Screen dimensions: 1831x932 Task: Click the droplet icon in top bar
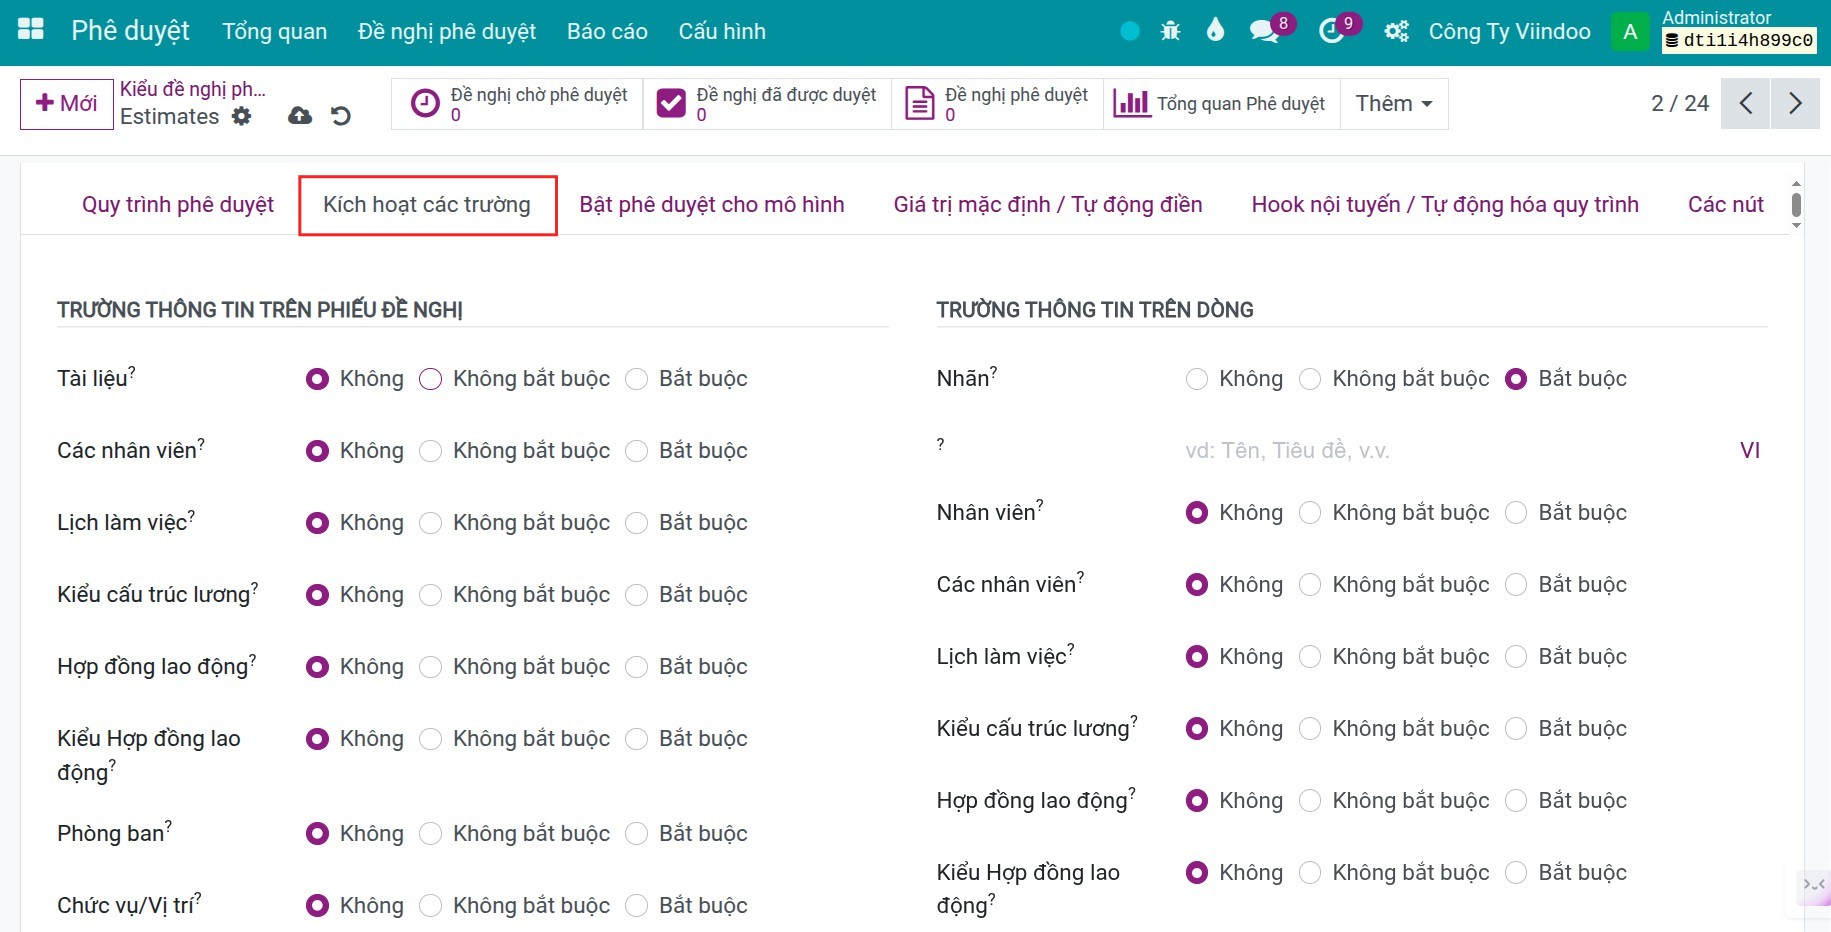click(1215, 30)
